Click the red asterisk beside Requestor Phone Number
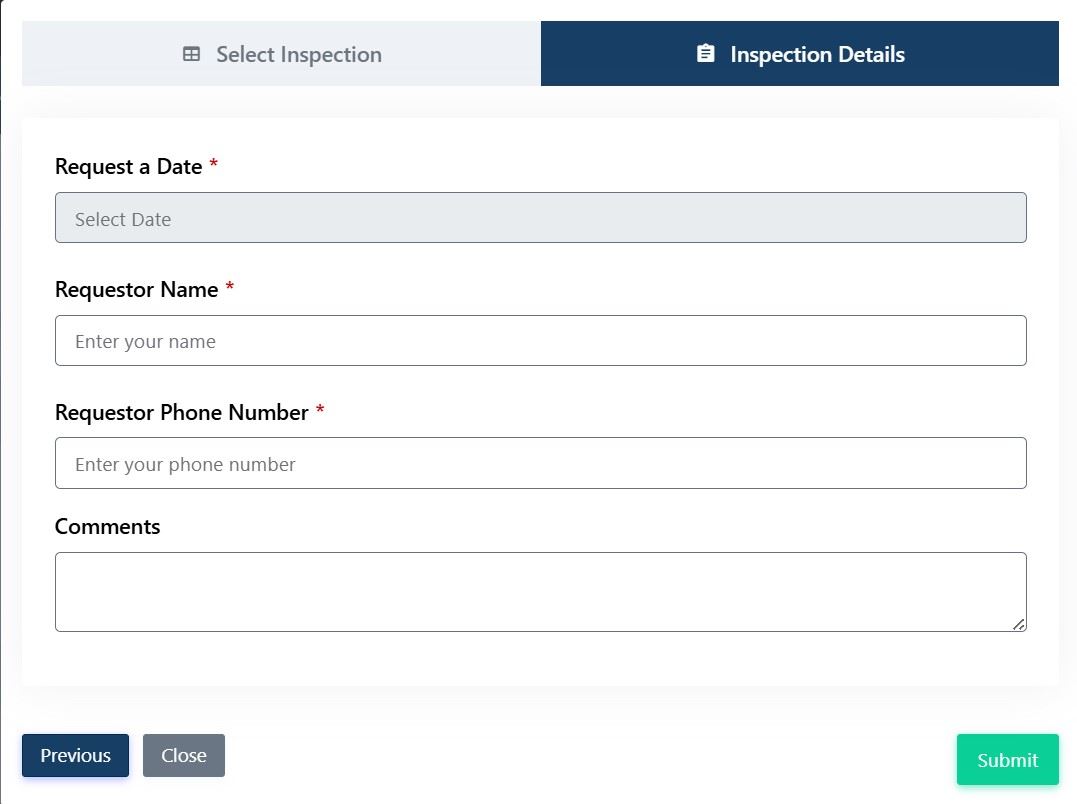The image size is (1077, 804). point(320,412)
